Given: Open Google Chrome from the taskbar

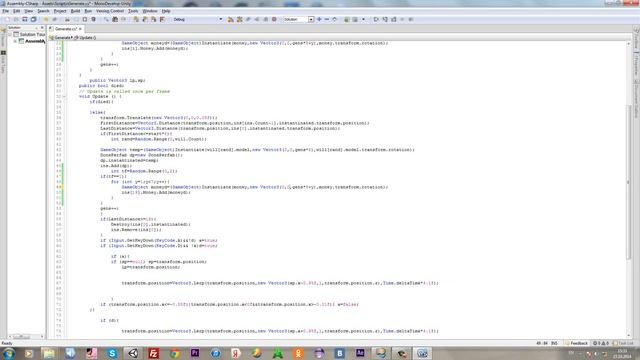Looking at the screenshot, I should (x=174, y=353).
